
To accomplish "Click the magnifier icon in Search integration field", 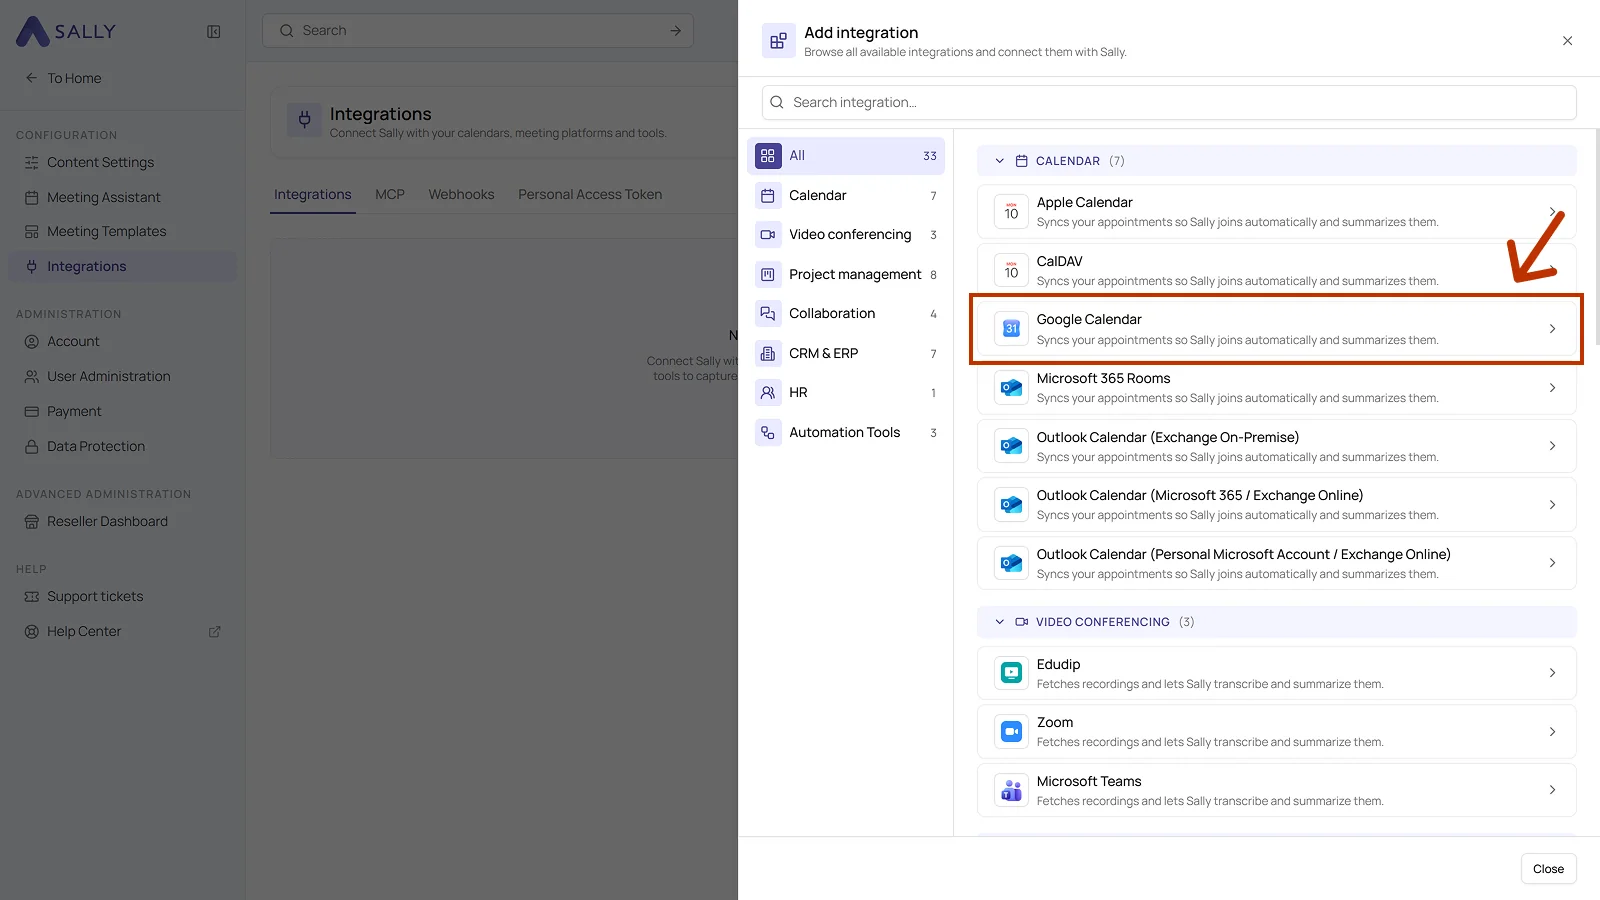I will (x=777, y=102).
